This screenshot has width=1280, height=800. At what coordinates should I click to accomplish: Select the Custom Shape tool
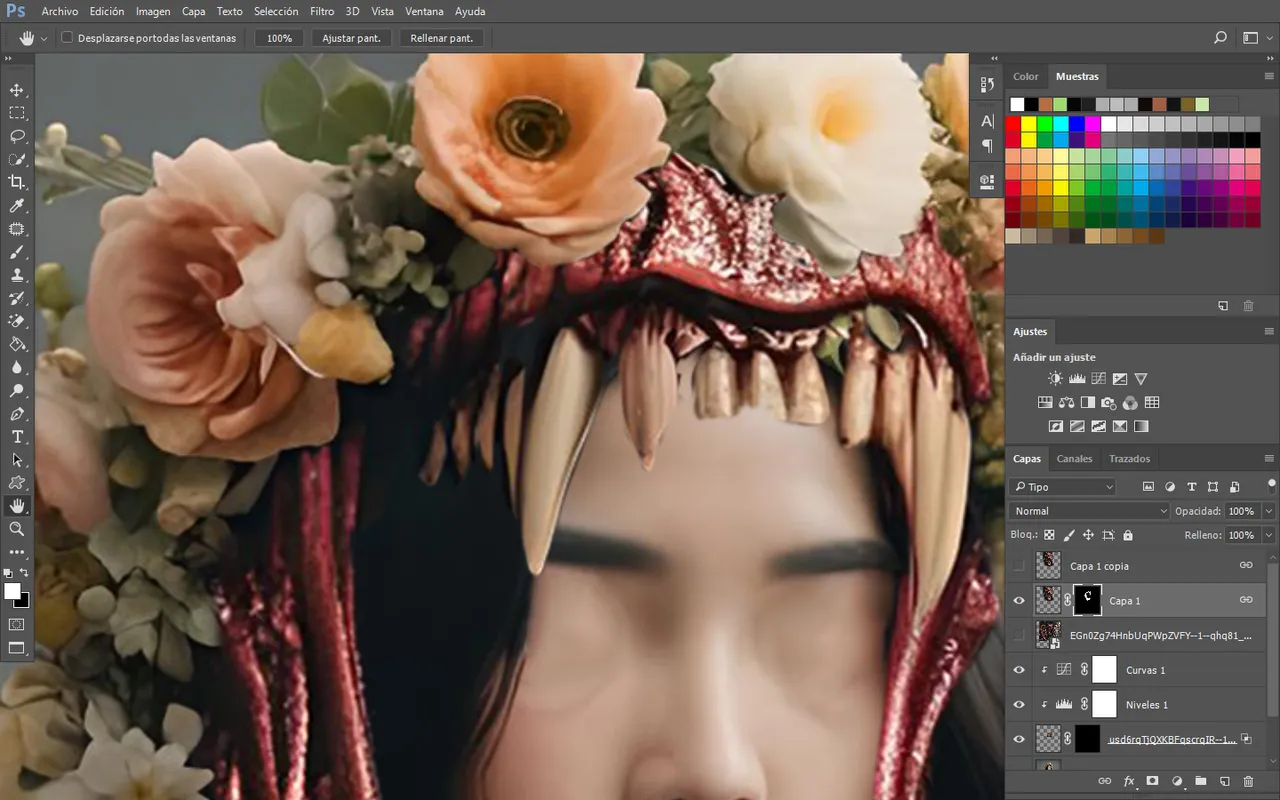click(x=17, y=483)
